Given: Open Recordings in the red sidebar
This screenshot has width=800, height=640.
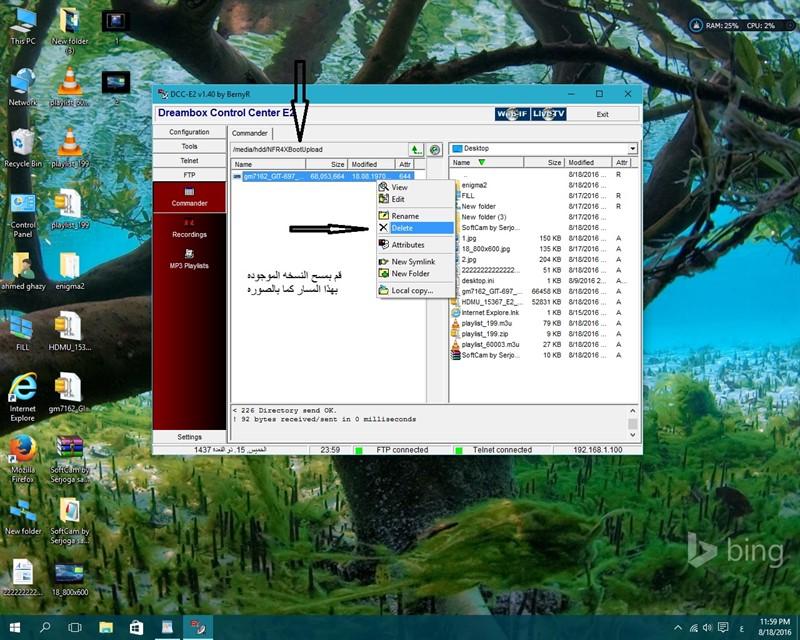Looking at the screenshot, I should 189,229.
